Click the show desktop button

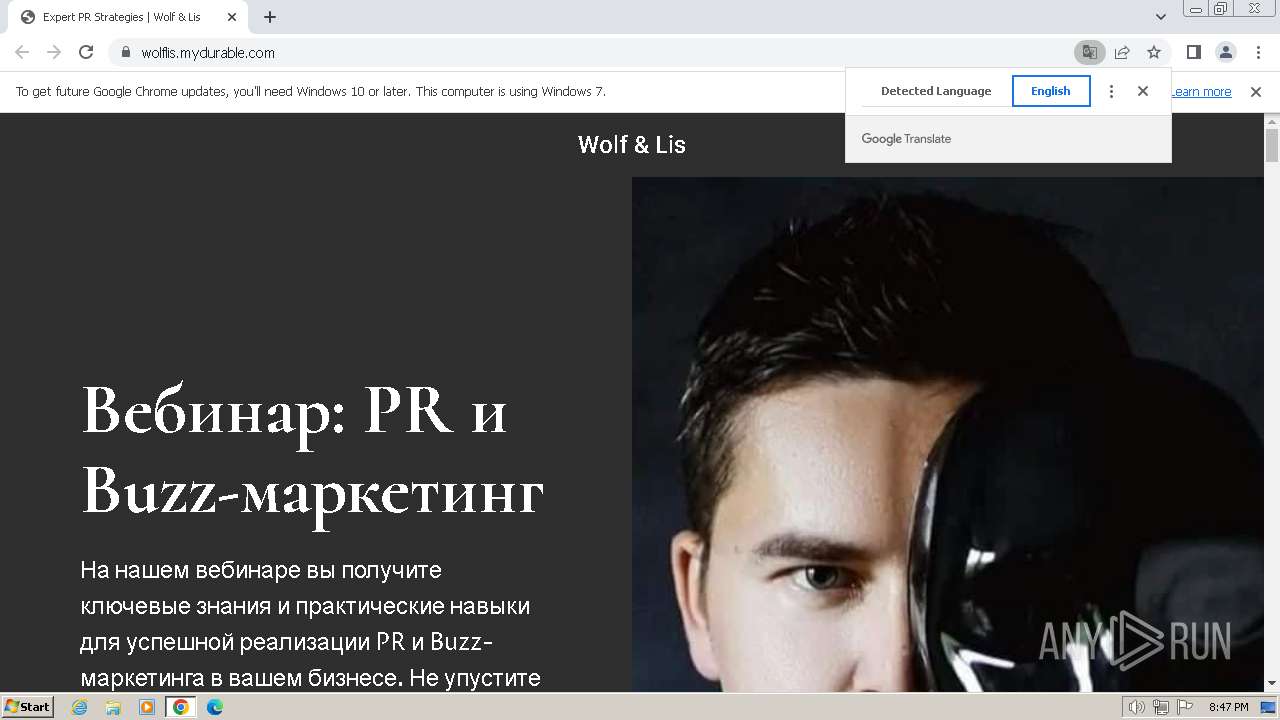(1269, 707)
